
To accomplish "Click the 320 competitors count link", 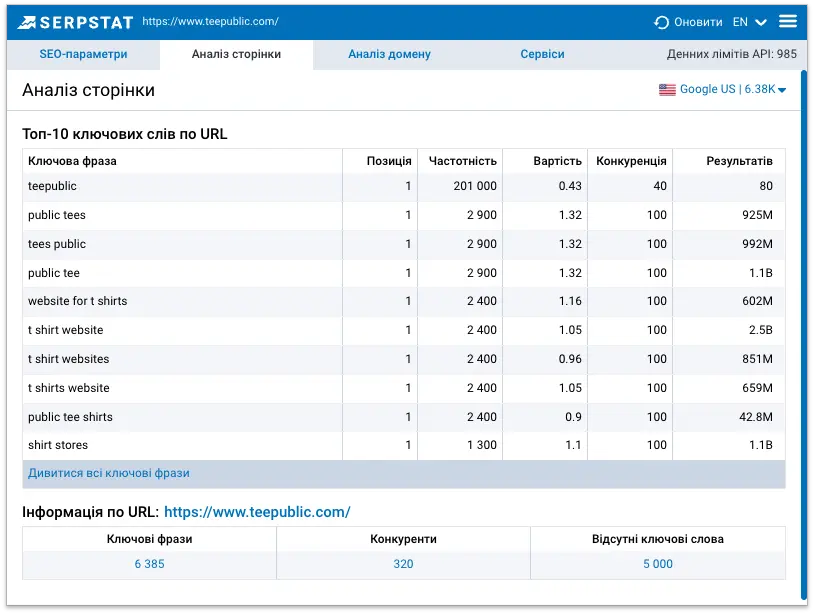I will click(403, 564).
